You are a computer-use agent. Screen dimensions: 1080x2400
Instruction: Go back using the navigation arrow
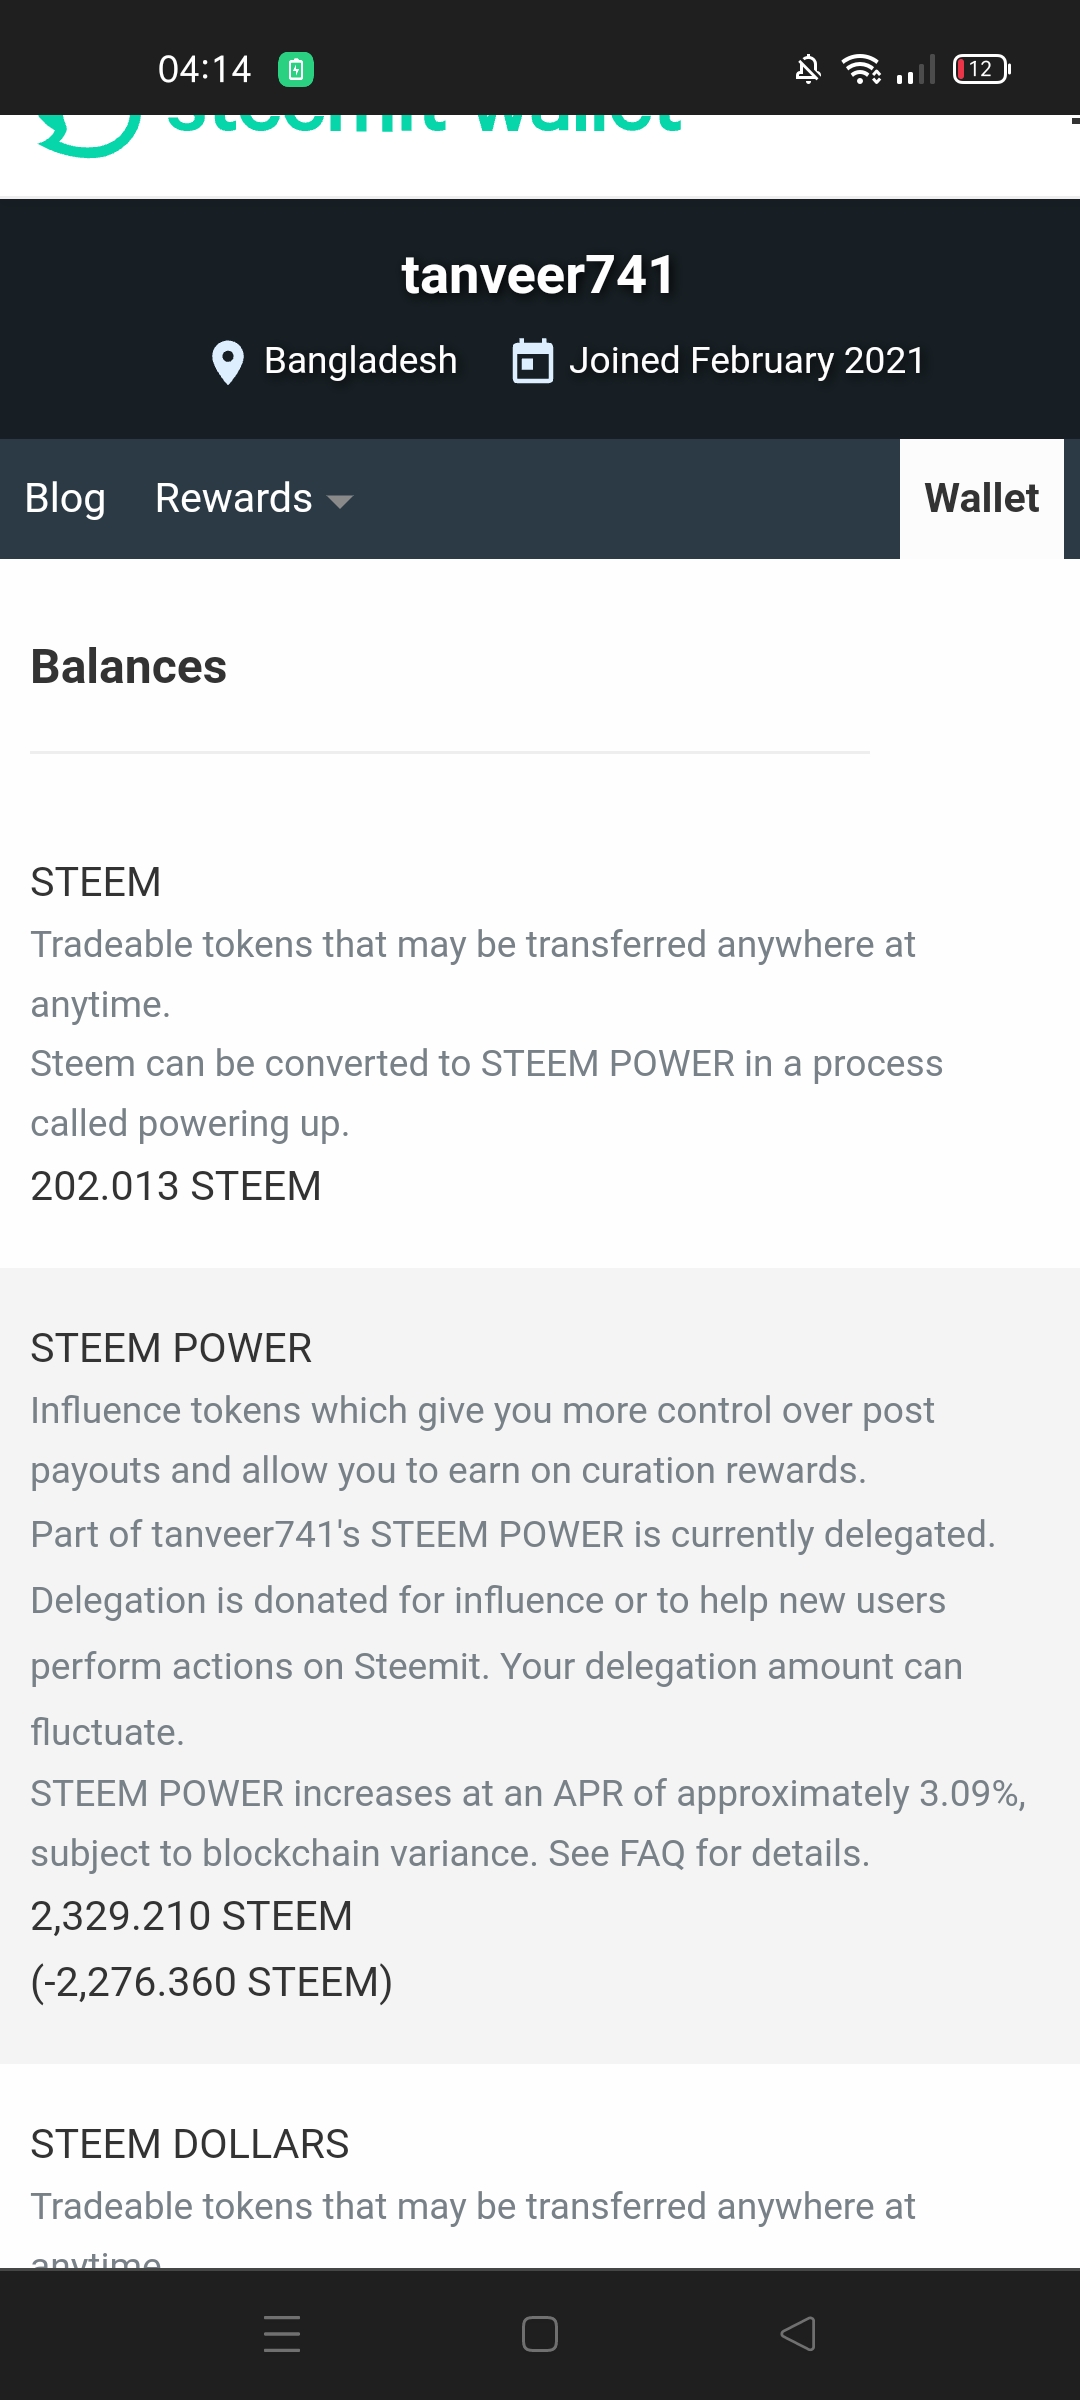[798, 2334]
